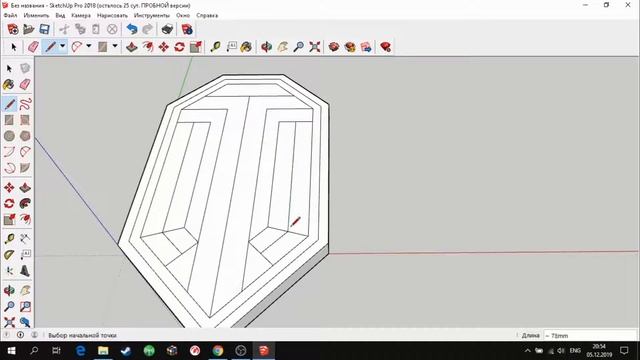Expand the Shape tool dropdown arrow

coord(115,46)
